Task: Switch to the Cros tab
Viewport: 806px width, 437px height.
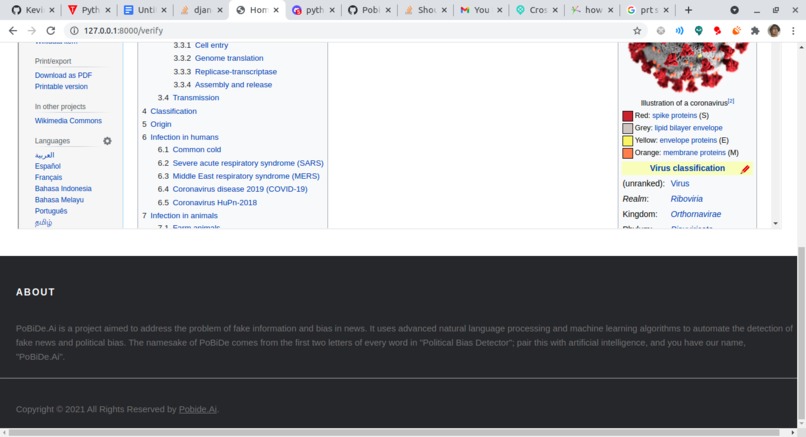Action: [x=537, y=10]
